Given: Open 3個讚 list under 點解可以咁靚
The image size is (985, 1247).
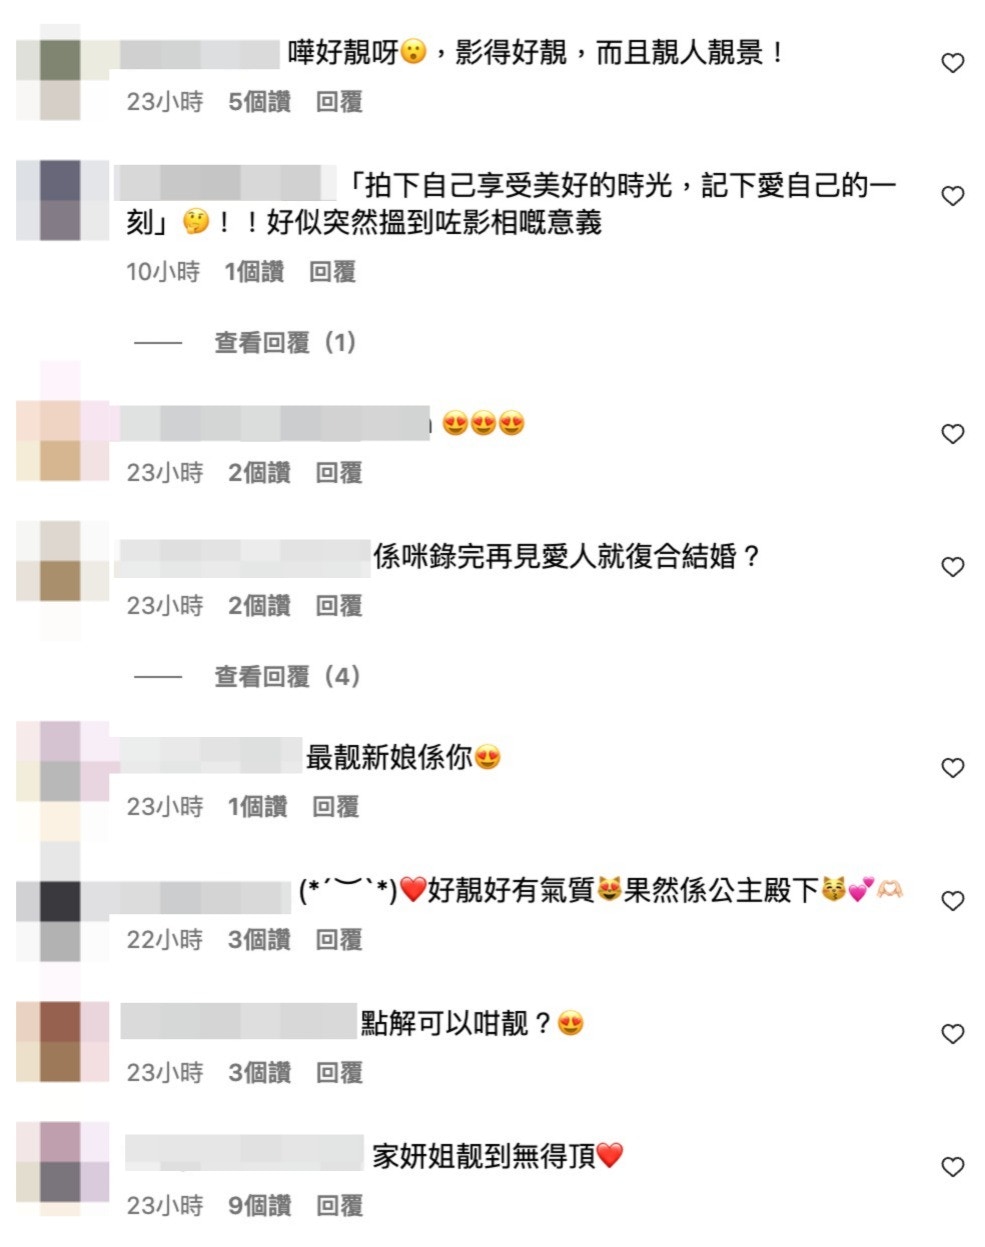Looking at the screenshot, I should point(259,1073).
